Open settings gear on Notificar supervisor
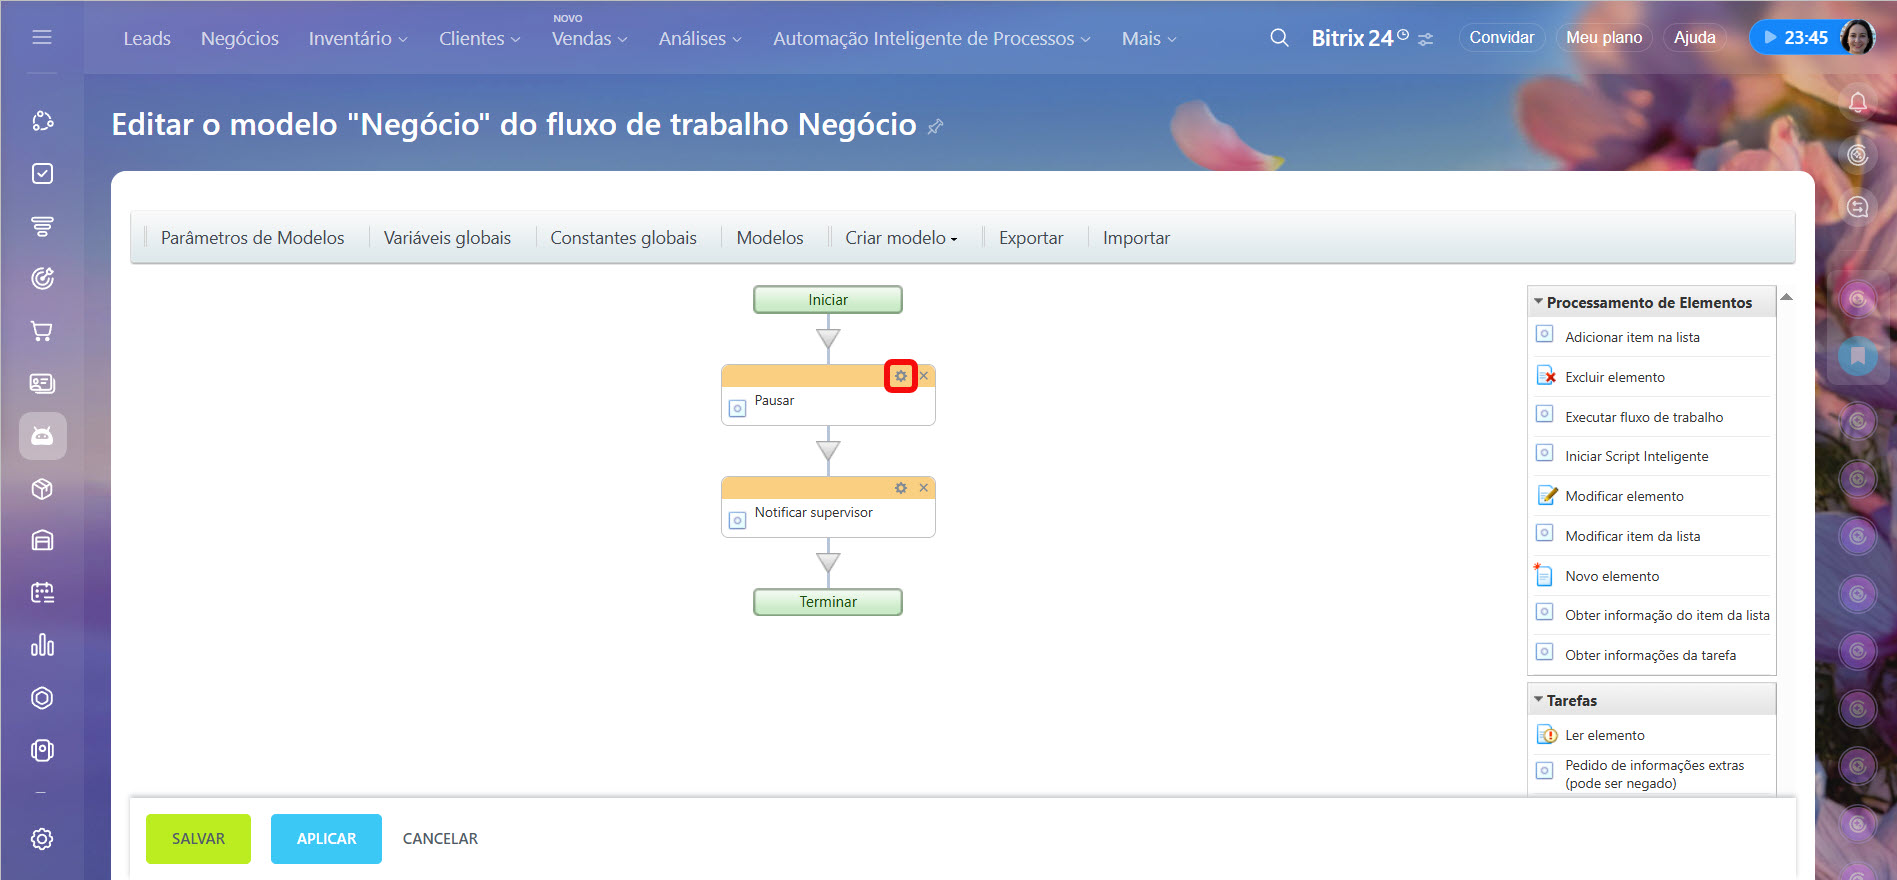 click(900, 488)
